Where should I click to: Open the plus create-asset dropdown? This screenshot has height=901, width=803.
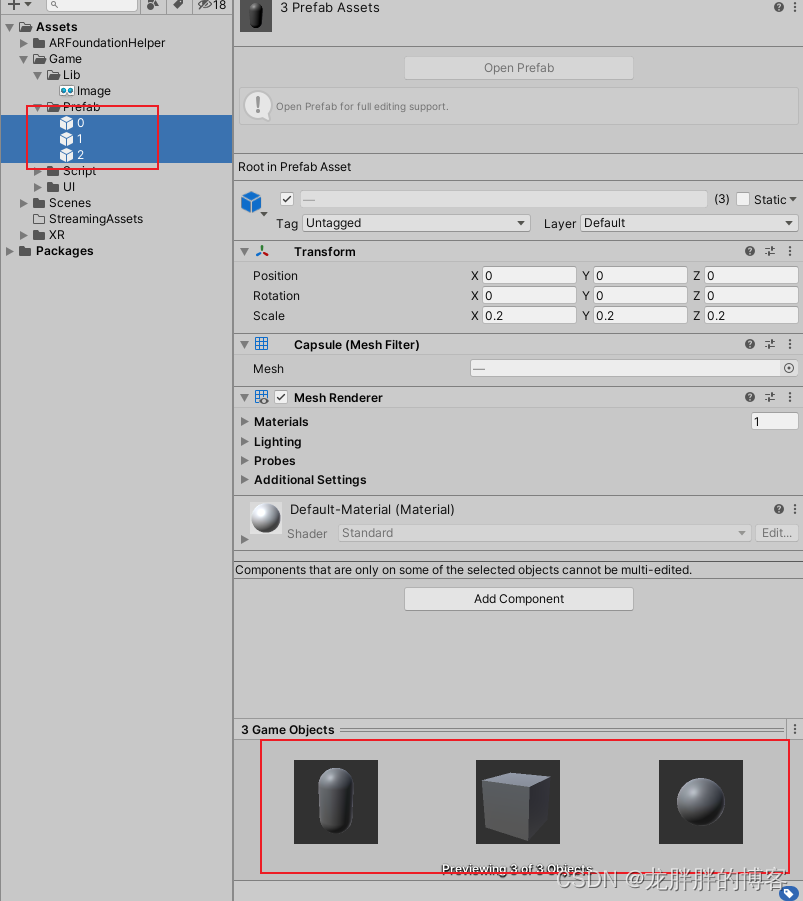tap(19, 5)
